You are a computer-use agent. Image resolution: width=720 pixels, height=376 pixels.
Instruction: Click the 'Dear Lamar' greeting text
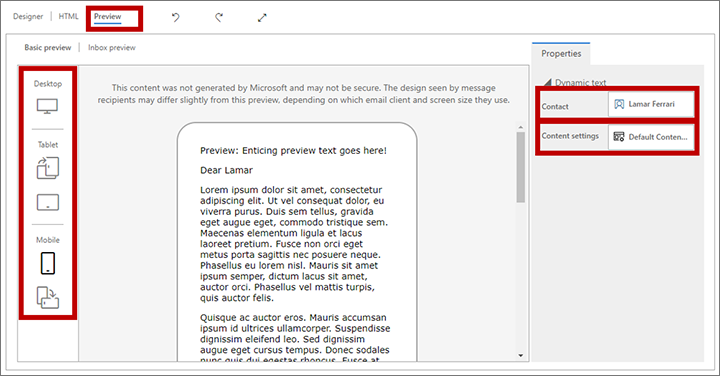(x=226, y=170)
